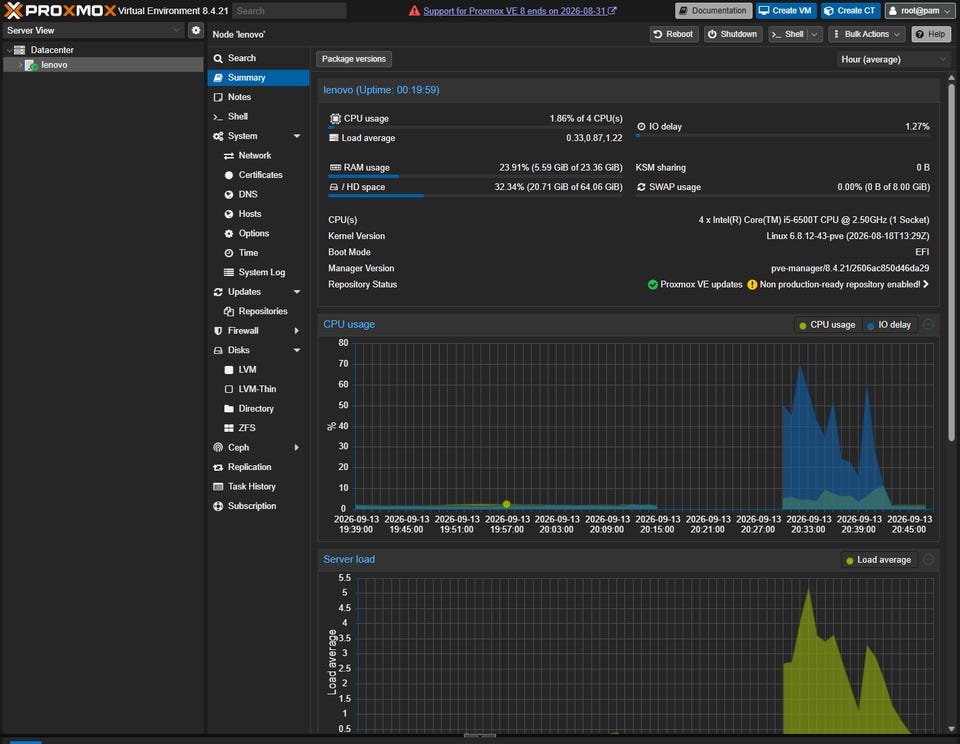
Task: Toggle Load average series in legend
Action: click(879, 560)
